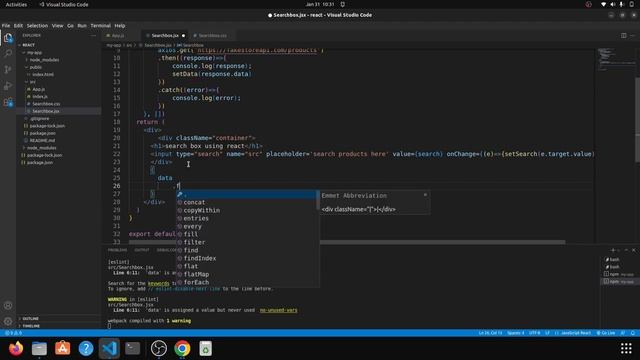The width and height of the screenshot is (640, 360).
Task: Click the no-unused-vars link in terminal
Action: coord(278,310)
